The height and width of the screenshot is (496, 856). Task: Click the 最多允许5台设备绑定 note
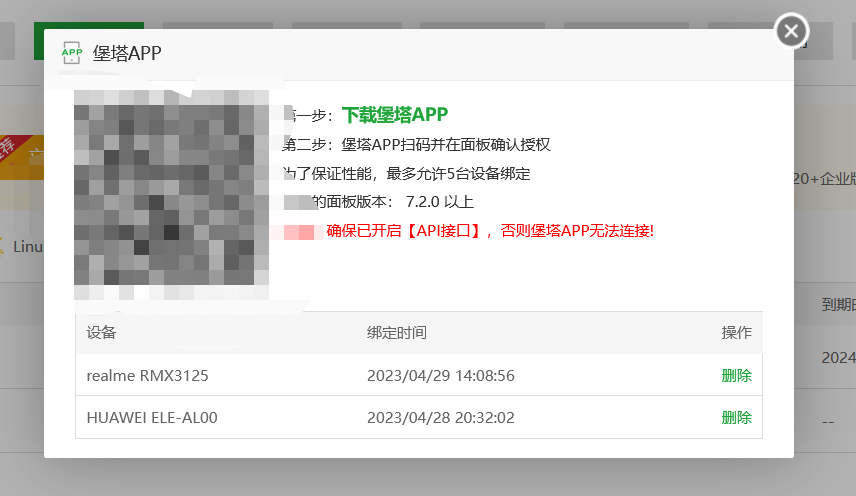[458, 174]
